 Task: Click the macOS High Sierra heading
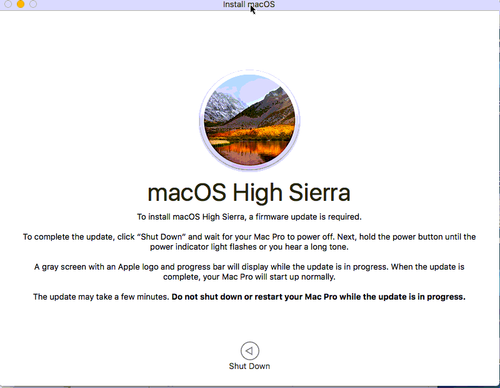tap(249, 193)
